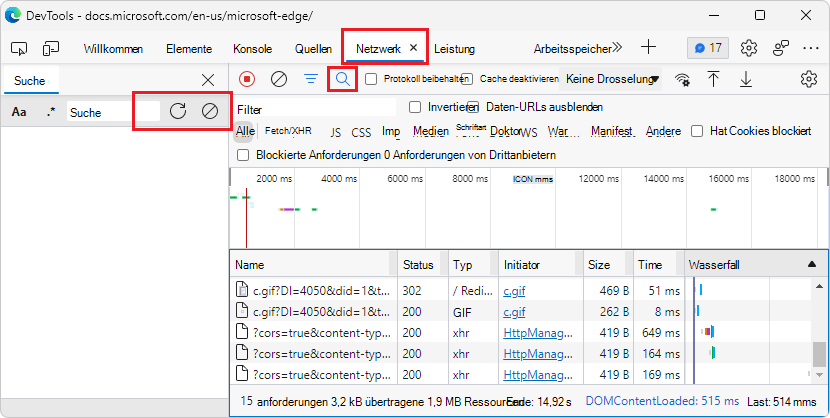Image resolution: width=830 pixels, height=418 pixels.
Task: Open the Konsole tab
Action: (x=252, y=49)
